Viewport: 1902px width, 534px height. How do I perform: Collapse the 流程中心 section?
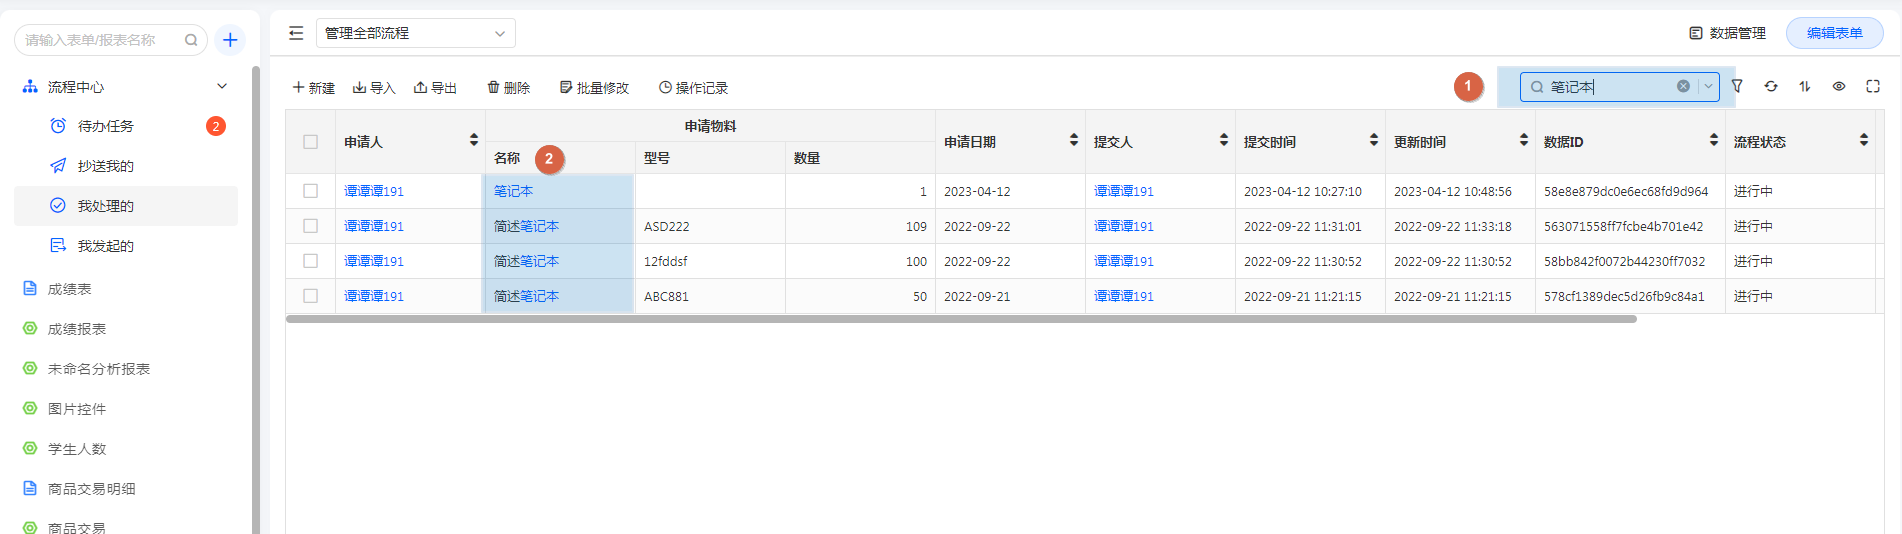coord(222,87)
